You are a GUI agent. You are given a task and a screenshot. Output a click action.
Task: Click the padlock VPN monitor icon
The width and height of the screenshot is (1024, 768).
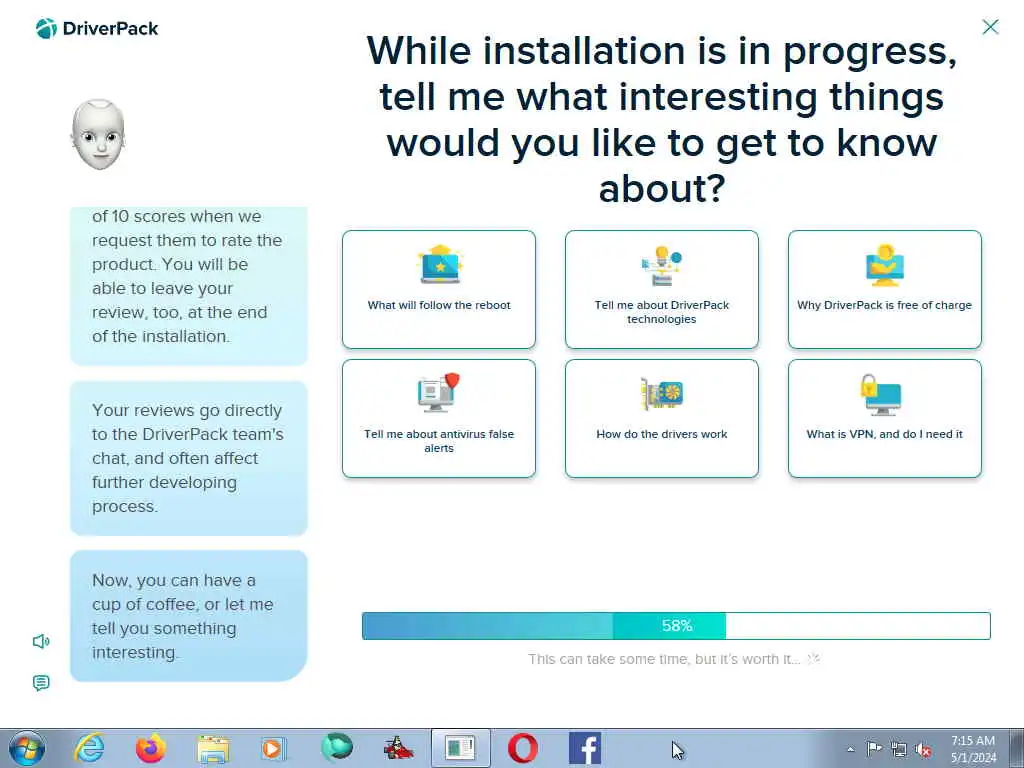pos(880,394)
